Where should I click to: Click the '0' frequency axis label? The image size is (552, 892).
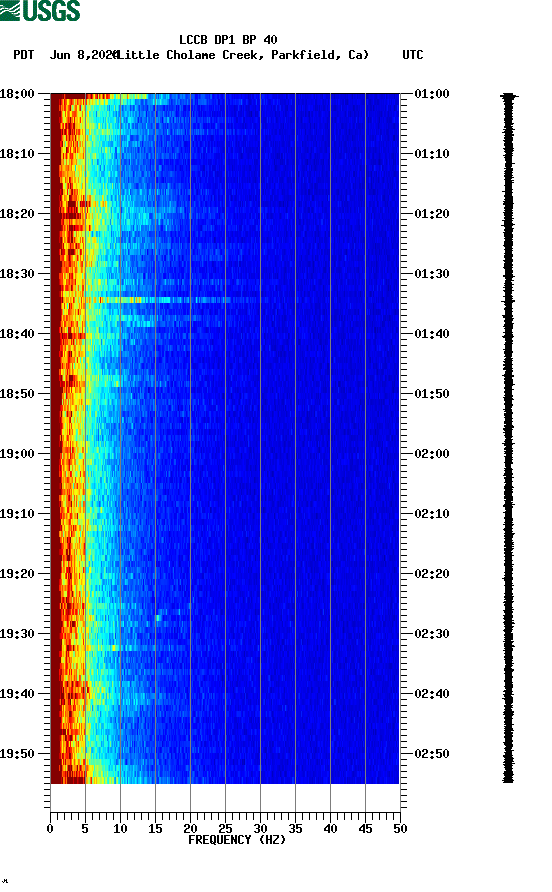[50, 829]
